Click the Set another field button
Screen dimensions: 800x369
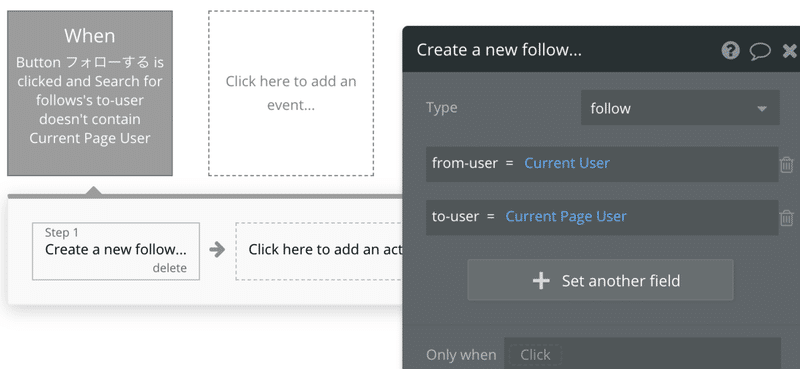click(601, 280)
